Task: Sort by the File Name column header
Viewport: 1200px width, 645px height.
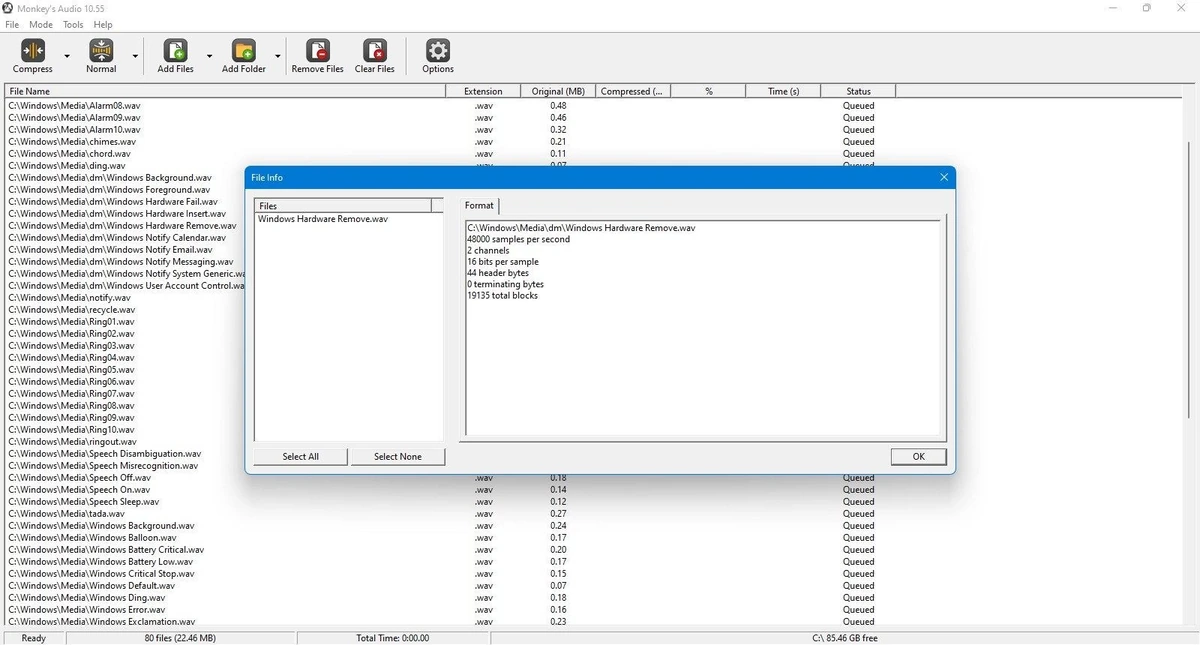Action: (x=225, y=91)
